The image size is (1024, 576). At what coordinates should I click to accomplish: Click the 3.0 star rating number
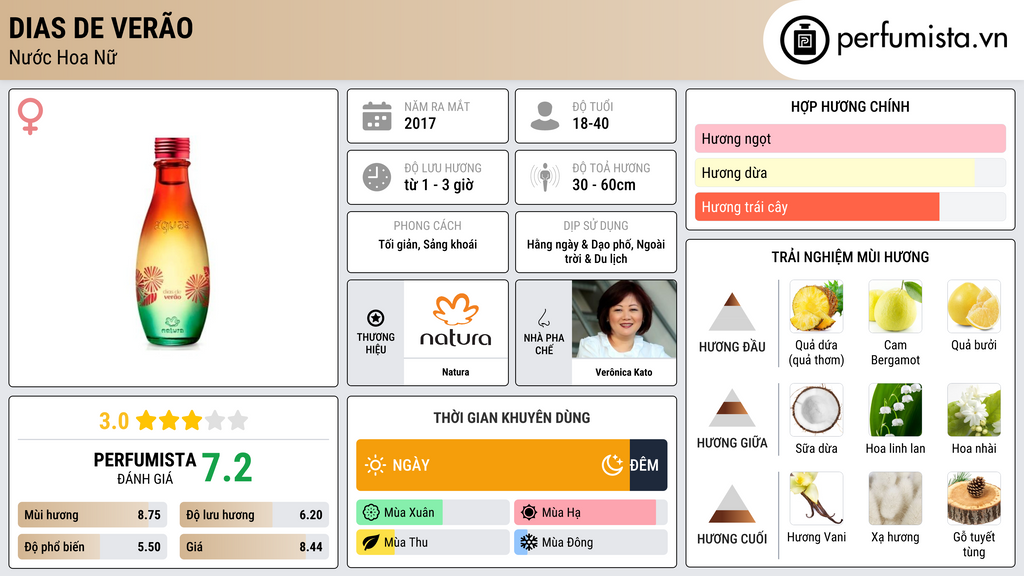click(114, 421)
